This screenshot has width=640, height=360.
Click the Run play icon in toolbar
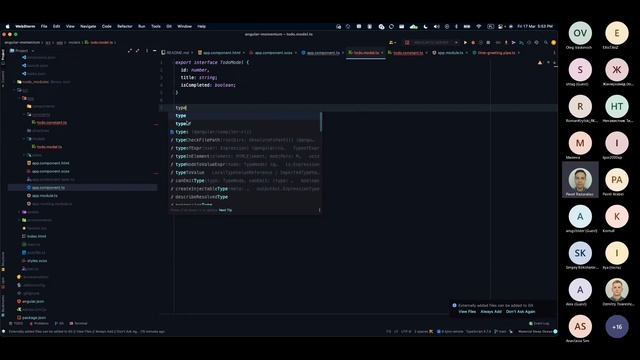(465, 42)
